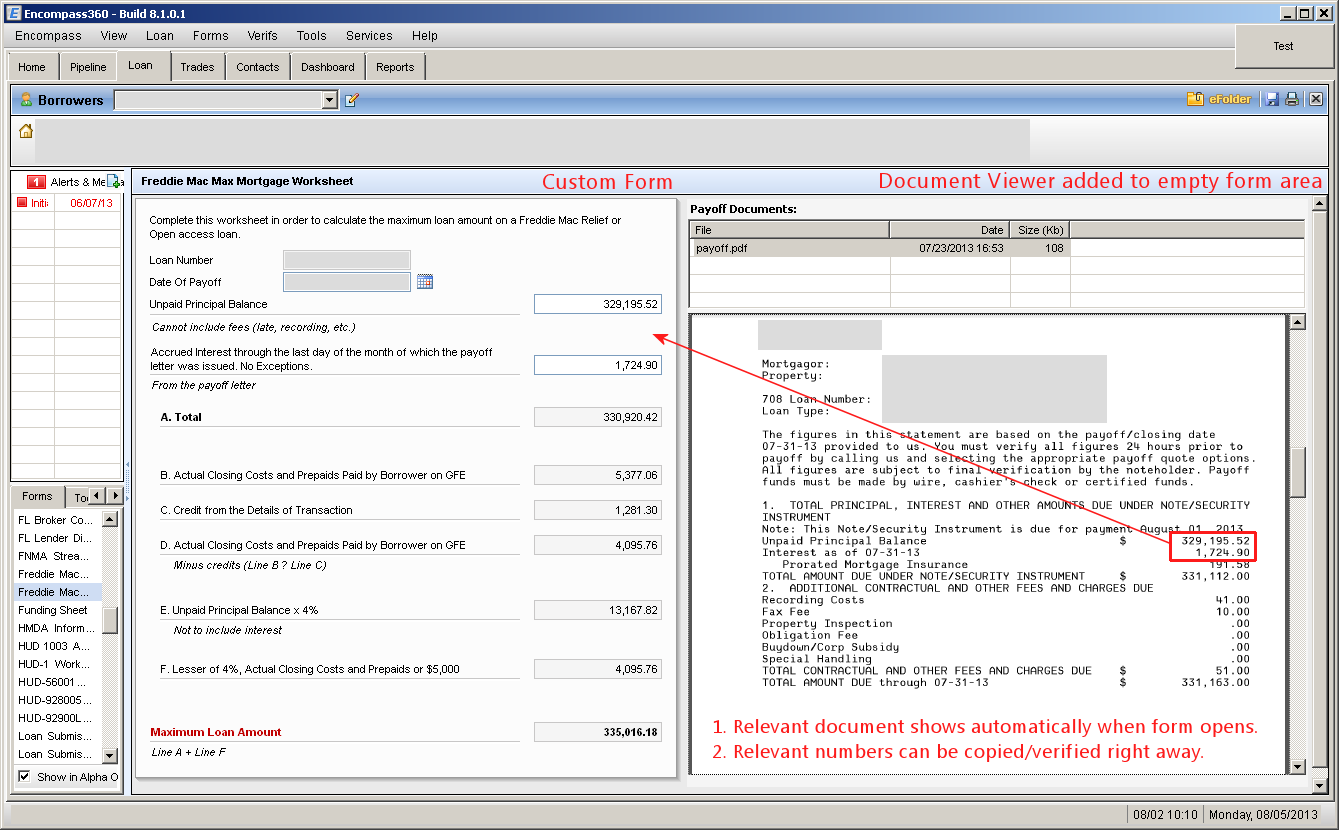Viewport: 1339px width, 830px height.
Task: Click the Test user button
Action: 1284,46
